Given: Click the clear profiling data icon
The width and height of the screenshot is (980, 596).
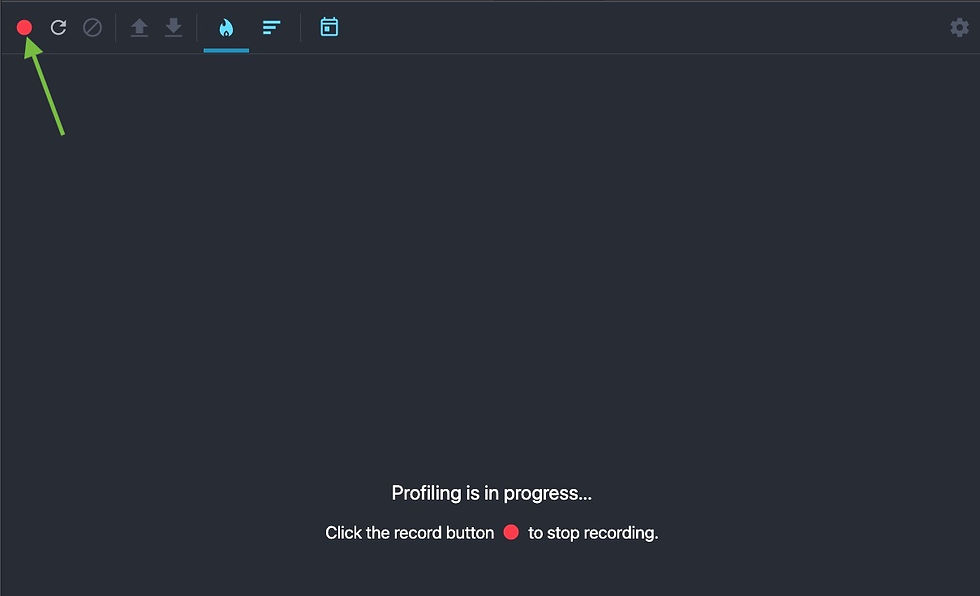Looking at the screenshot, I should point(92,27).
